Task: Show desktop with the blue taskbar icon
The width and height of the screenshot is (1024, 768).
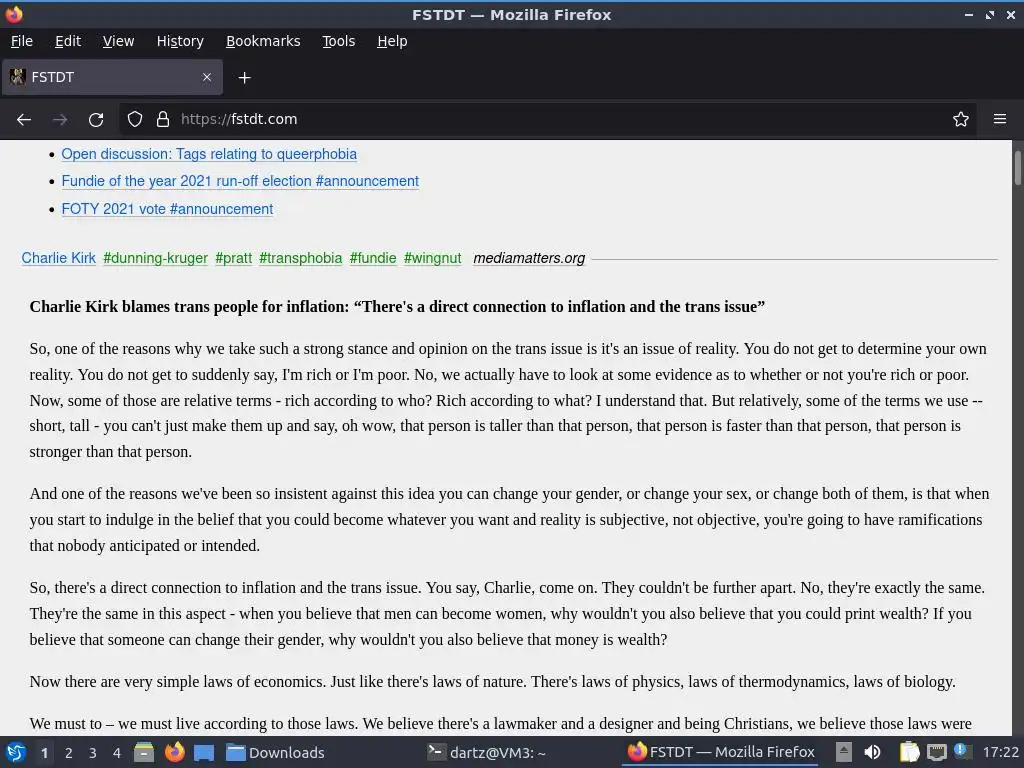Action: 204,753
